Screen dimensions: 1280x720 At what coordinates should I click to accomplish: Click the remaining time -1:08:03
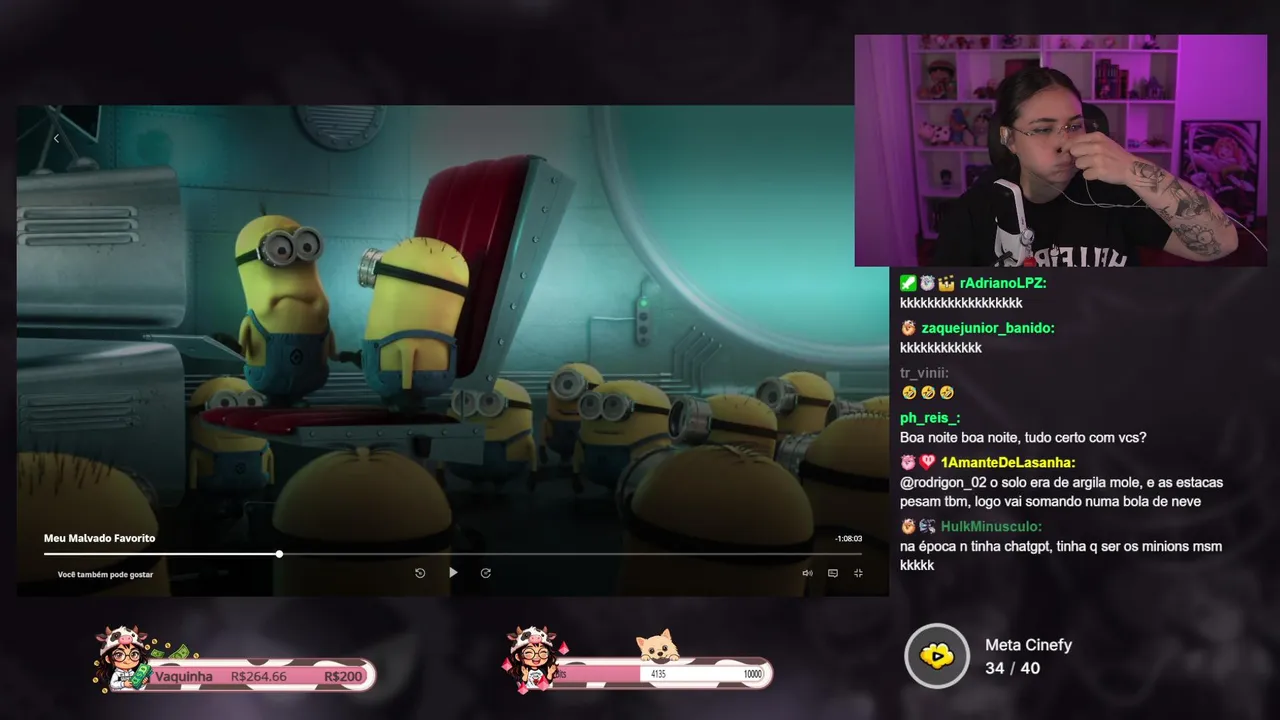[848, 539]
